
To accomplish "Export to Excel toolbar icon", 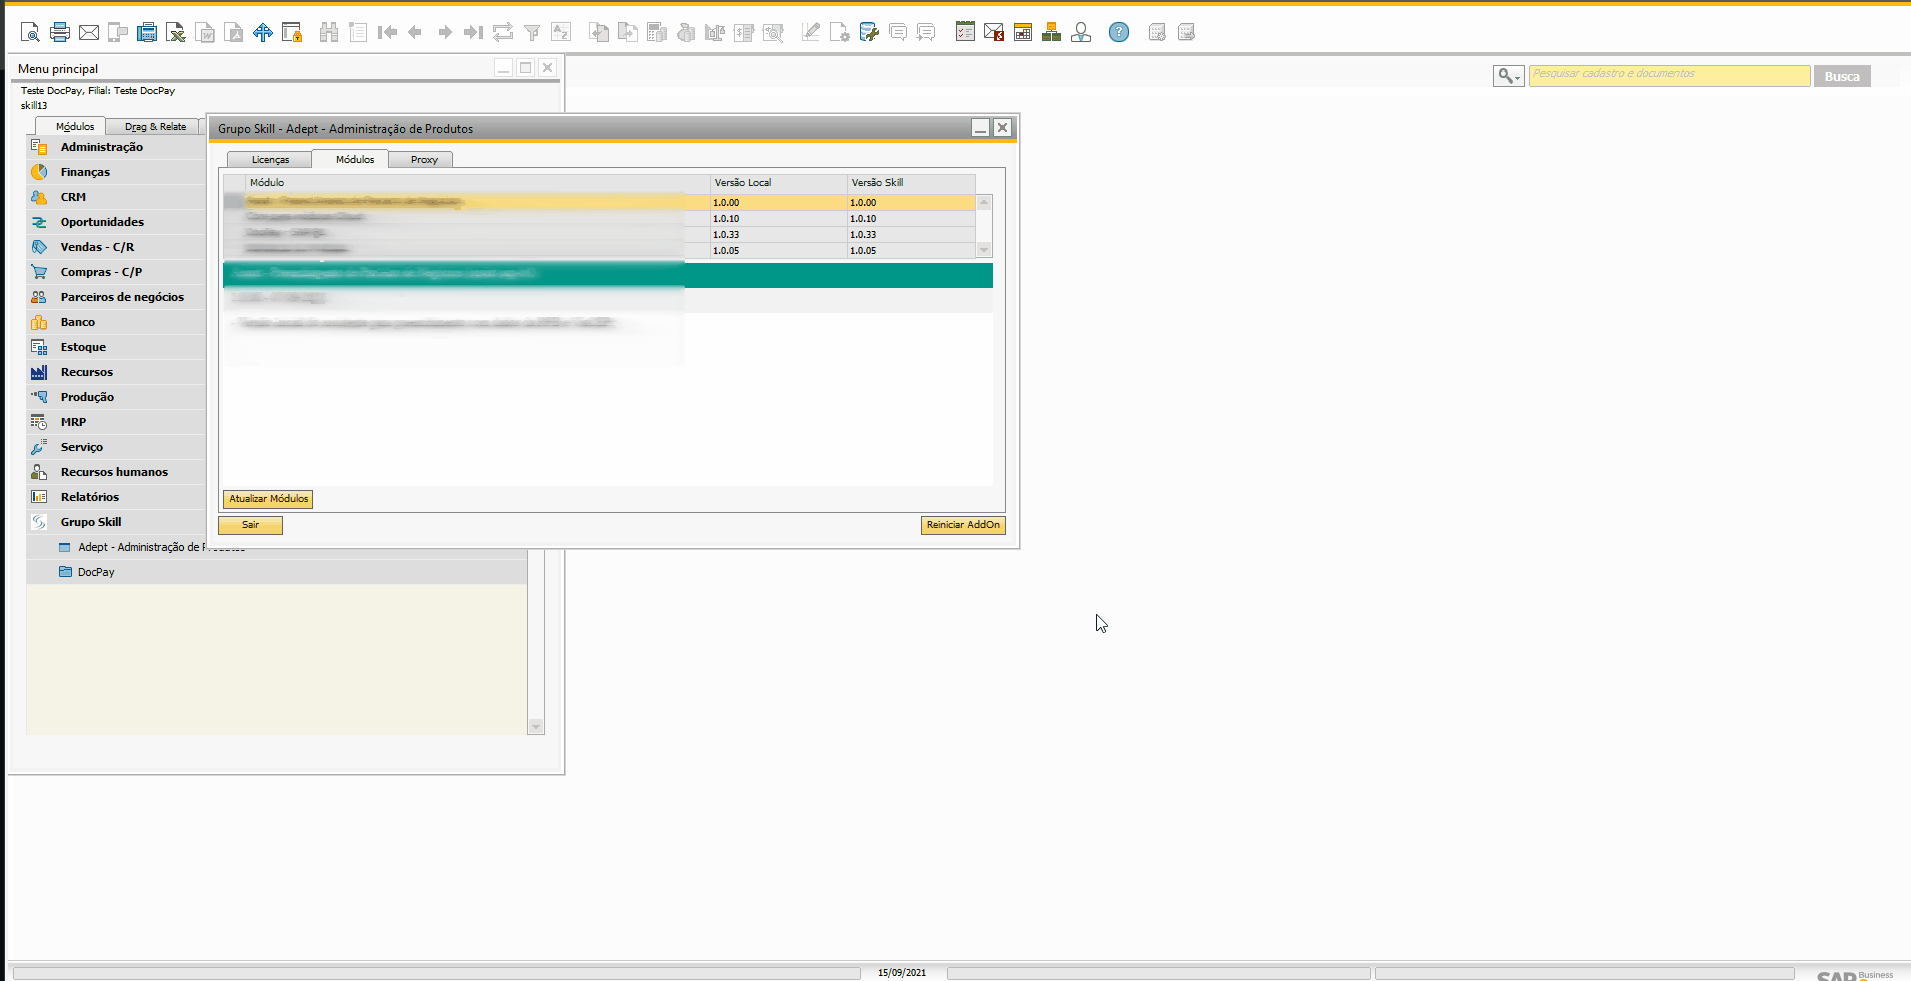I will (176, 32).
